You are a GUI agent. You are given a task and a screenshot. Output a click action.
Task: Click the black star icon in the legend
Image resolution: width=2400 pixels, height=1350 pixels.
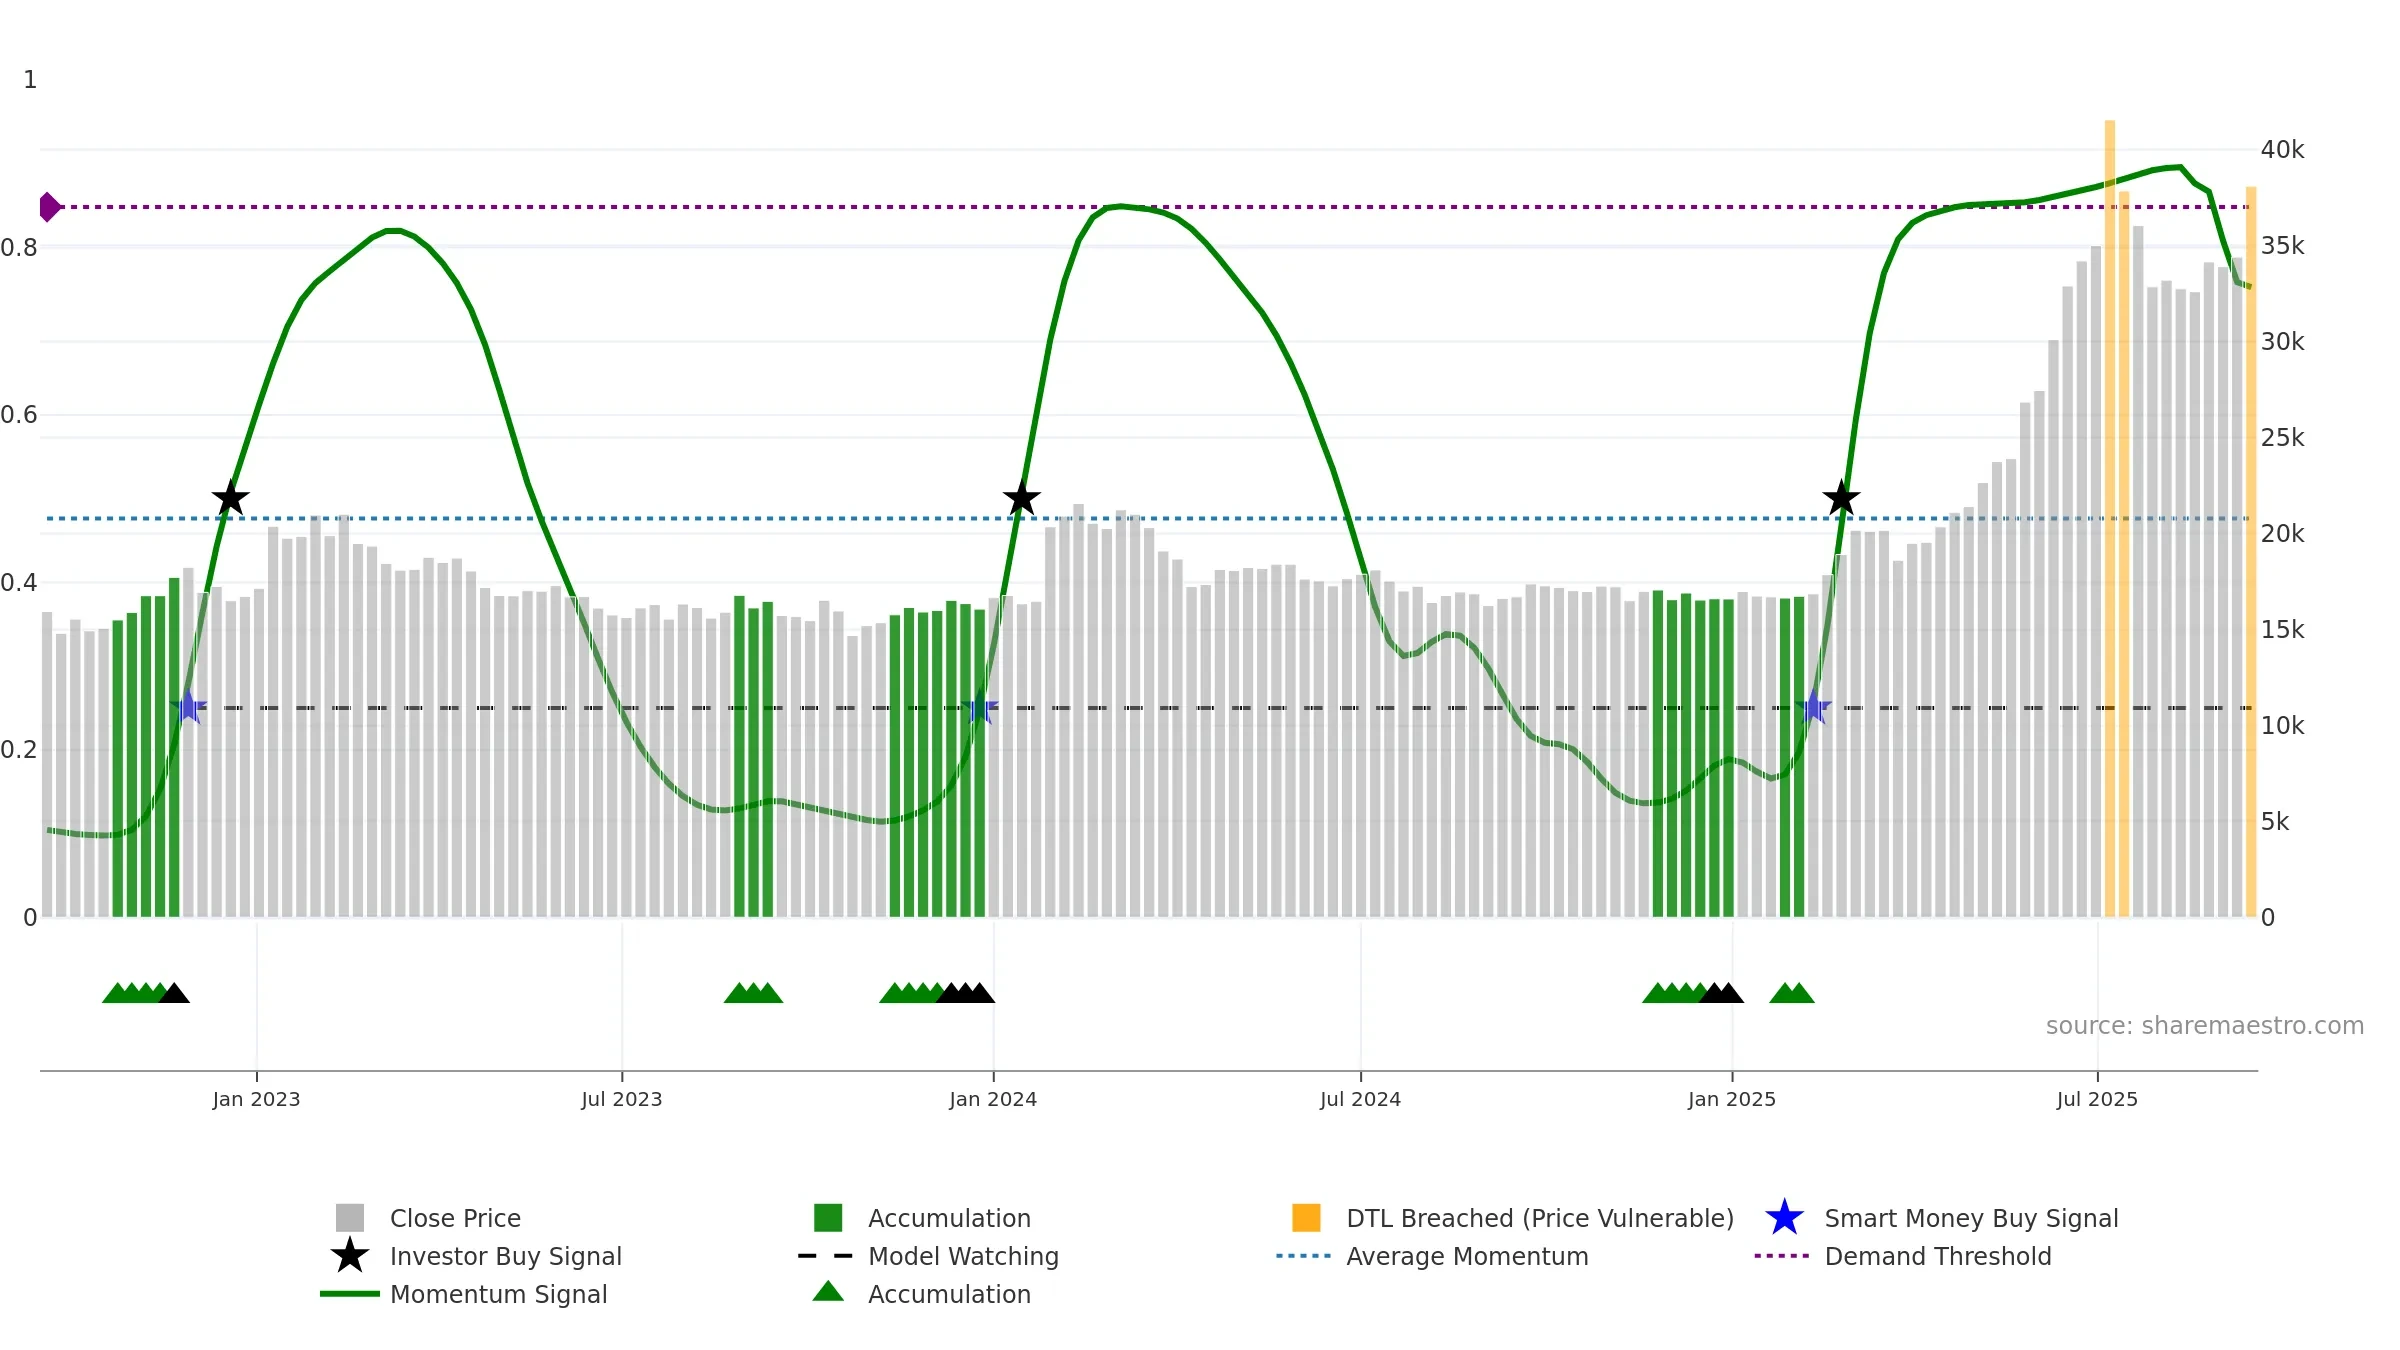coord(350,1256)
